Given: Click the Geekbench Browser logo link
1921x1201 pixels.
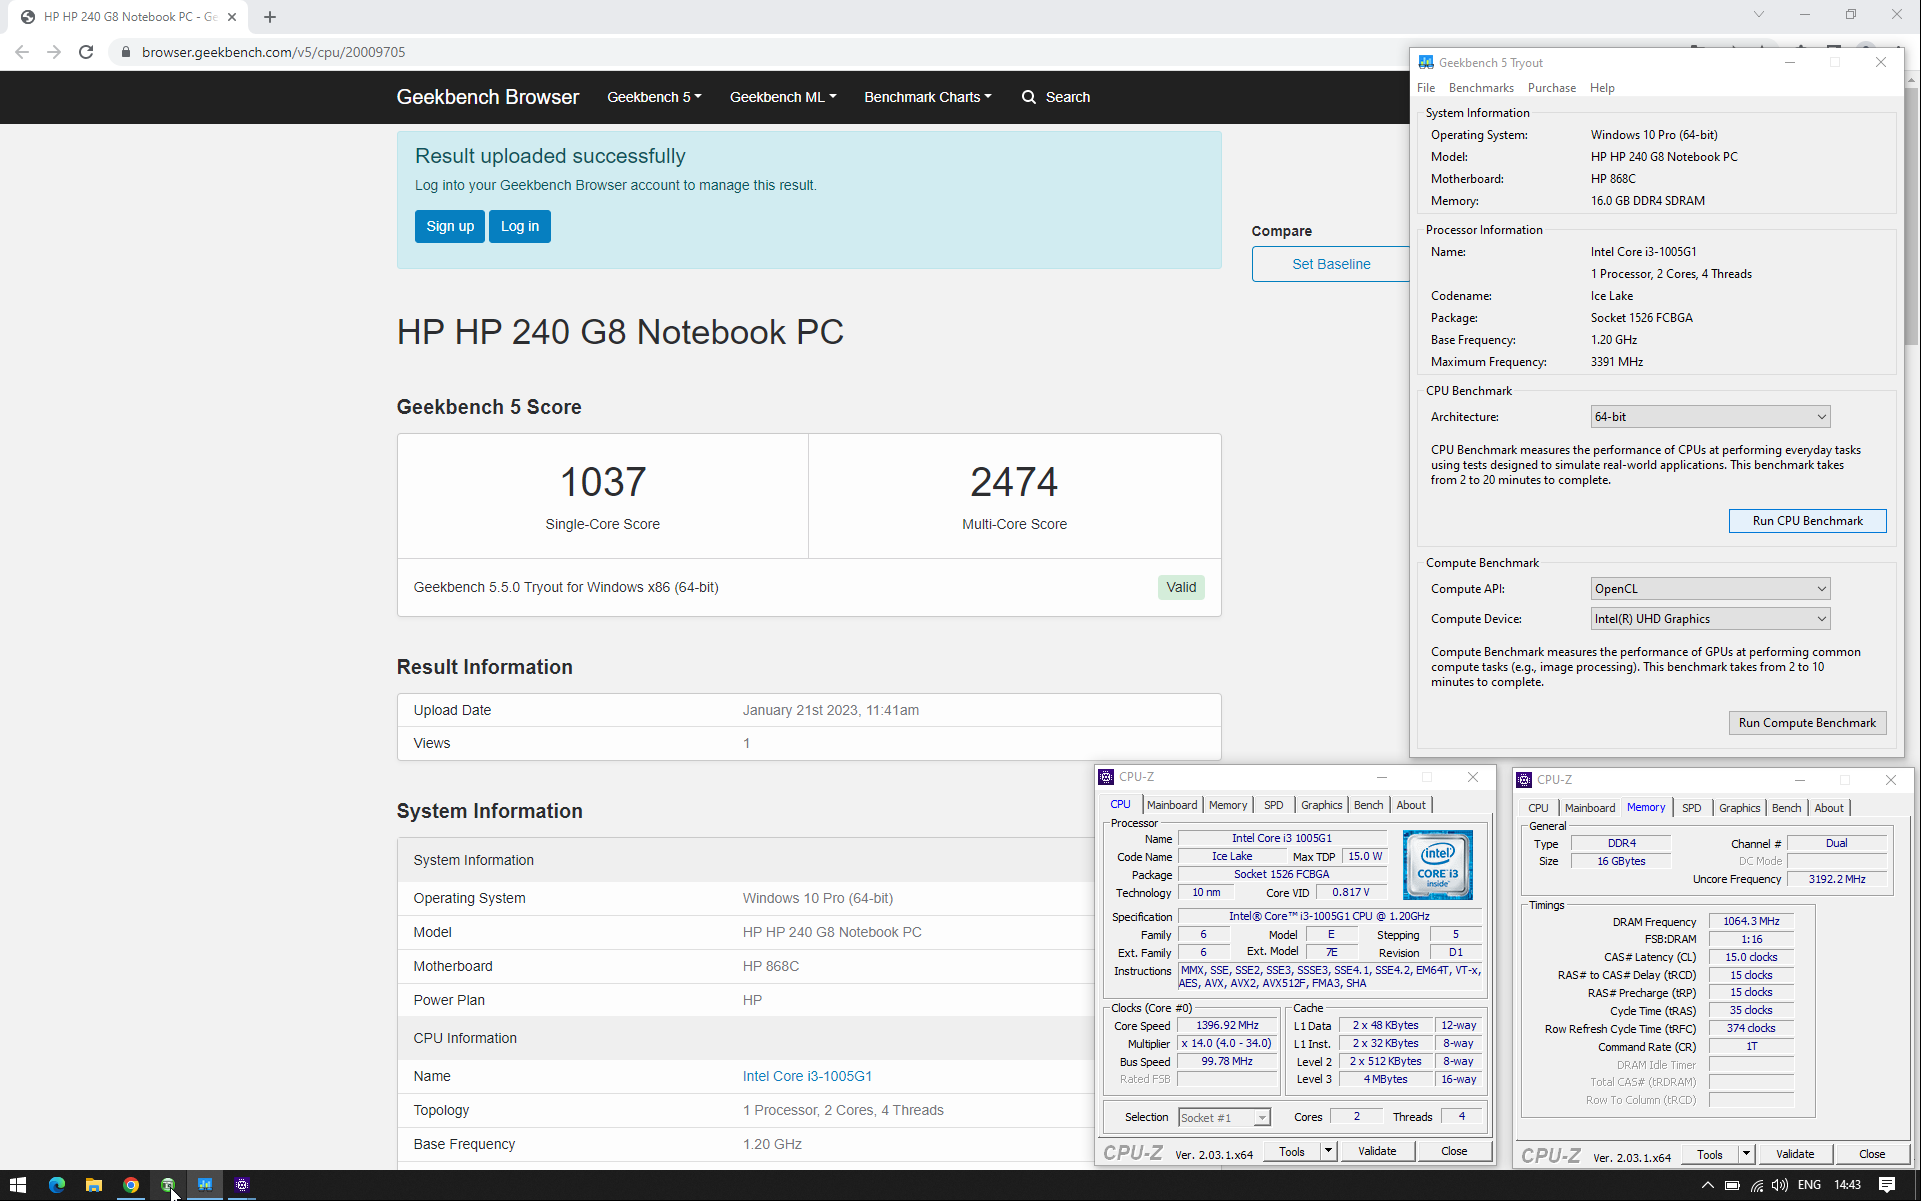Looking at the screenshot, I should pos(488,97).
